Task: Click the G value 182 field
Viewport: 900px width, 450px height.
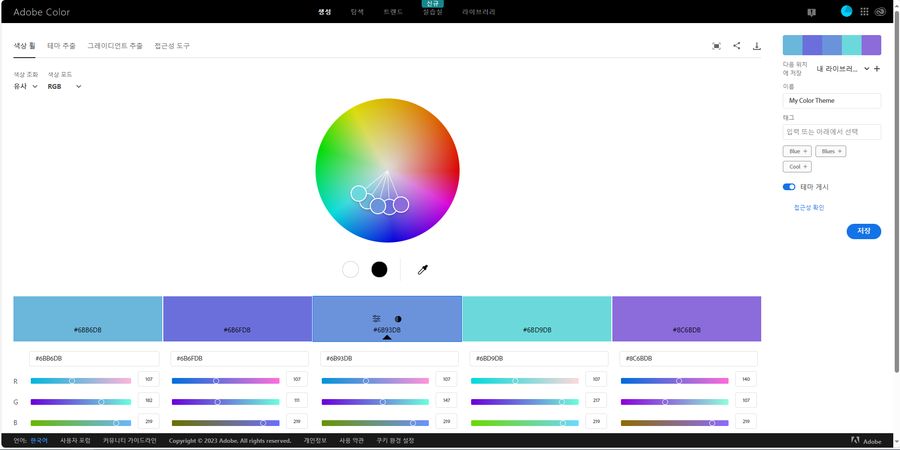Action: click(x=149, y=401)
